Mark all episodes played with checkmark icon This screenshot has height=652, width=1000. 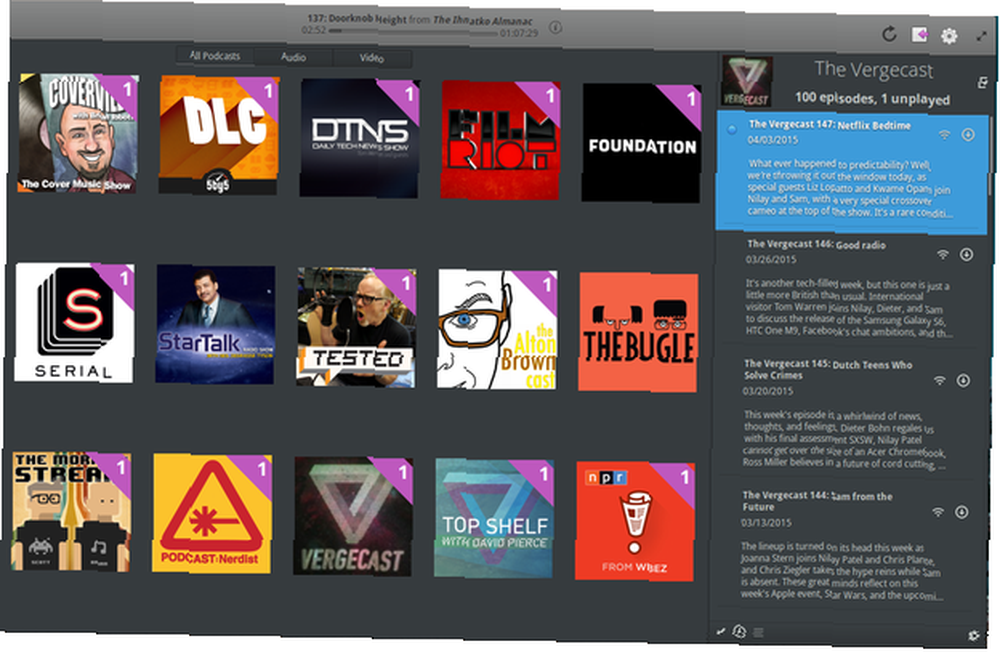point(721,631)
